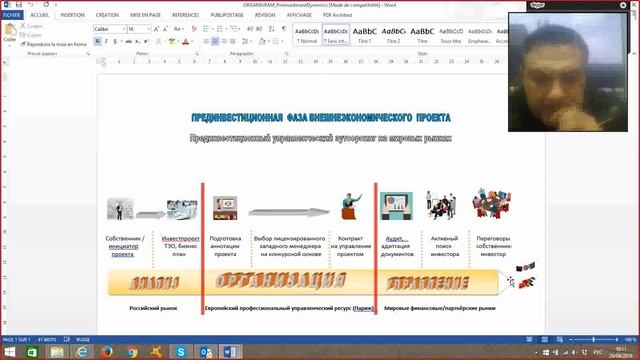Click the Copier command

click(x=31, y=35)
